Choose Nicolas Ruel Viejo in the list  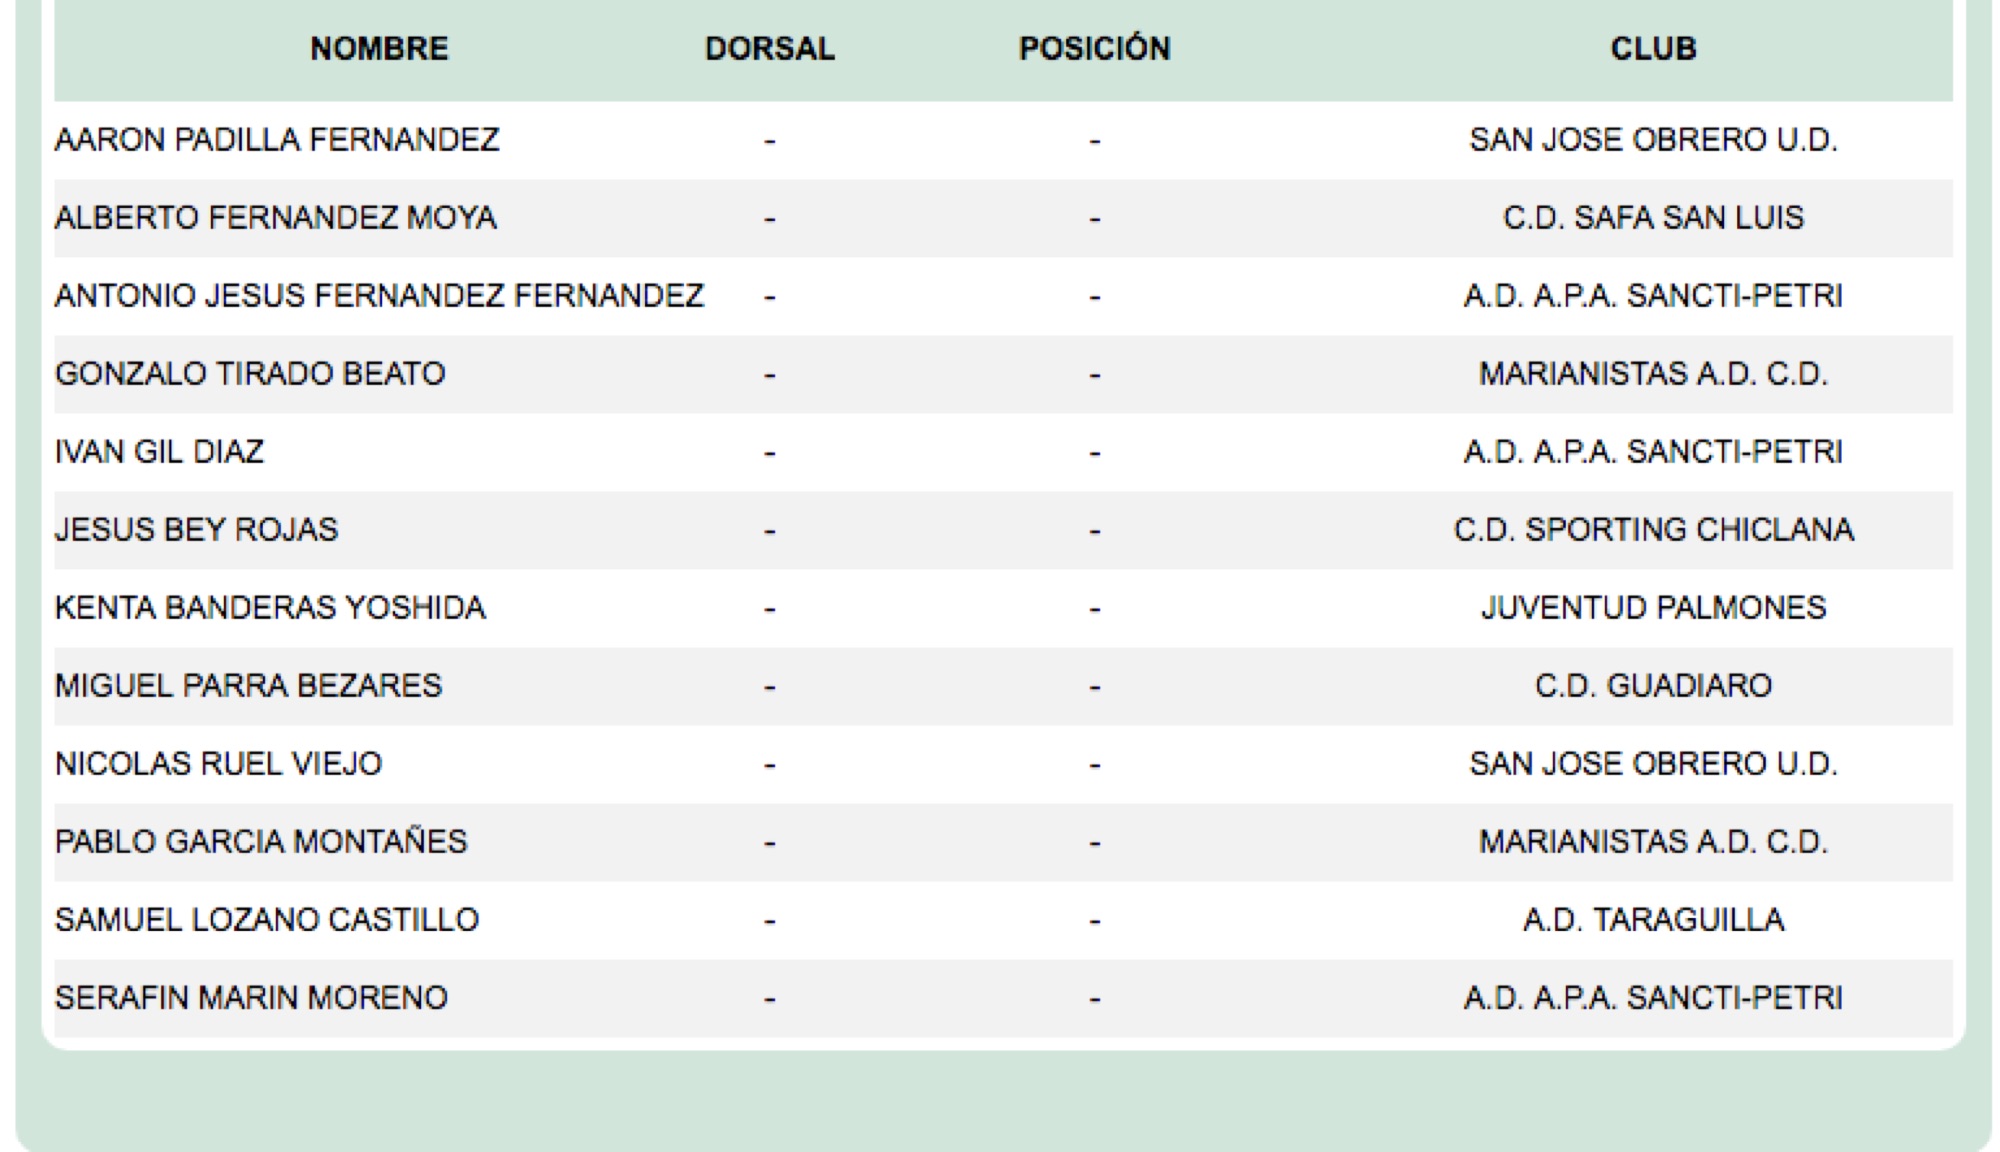tap(218, 764)
